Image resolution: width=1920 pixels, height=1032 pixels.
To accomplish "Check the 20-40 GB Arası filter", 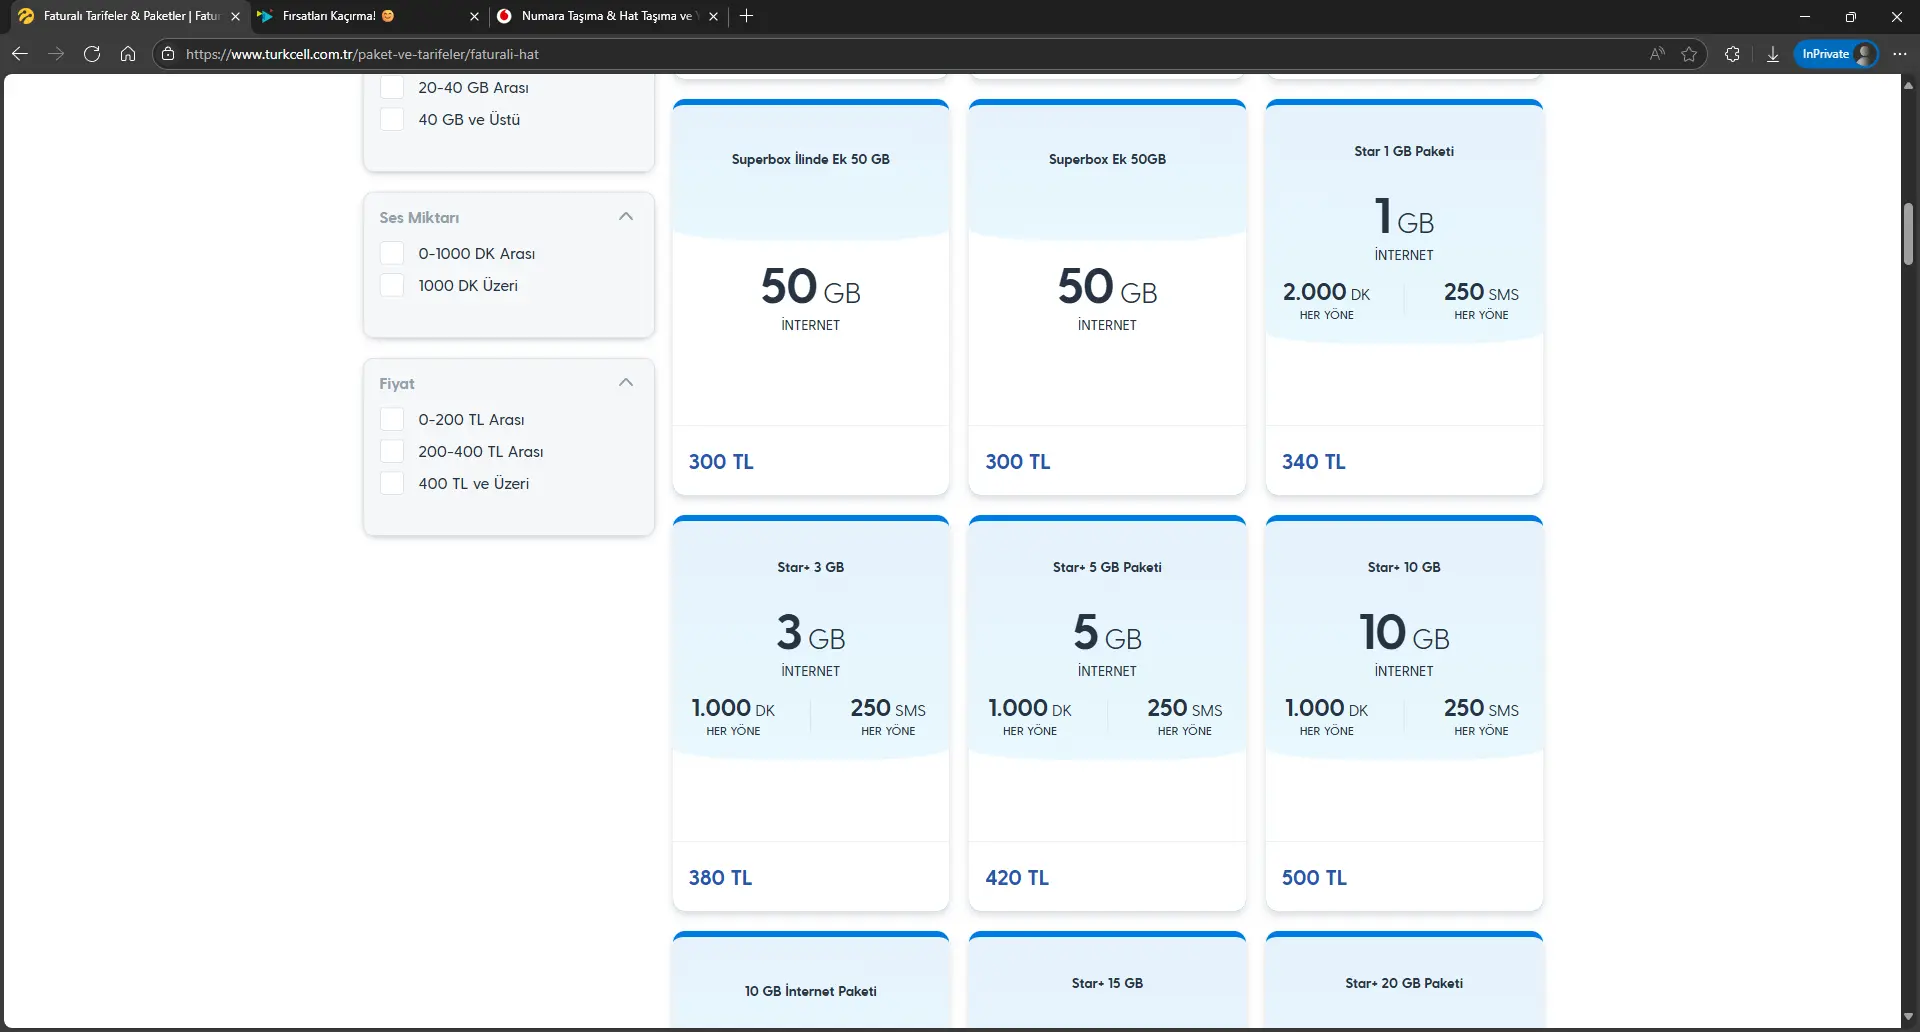I will [392, 87].
